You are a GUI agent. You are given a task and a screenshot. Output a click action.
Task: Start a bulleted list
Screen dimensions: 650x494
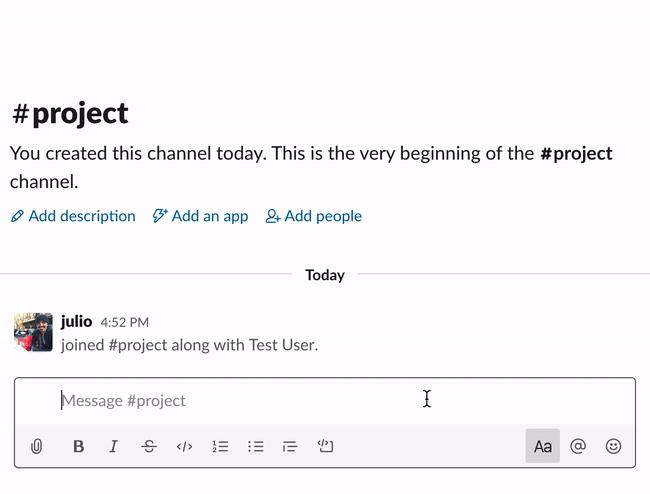(x=255, y=447)
